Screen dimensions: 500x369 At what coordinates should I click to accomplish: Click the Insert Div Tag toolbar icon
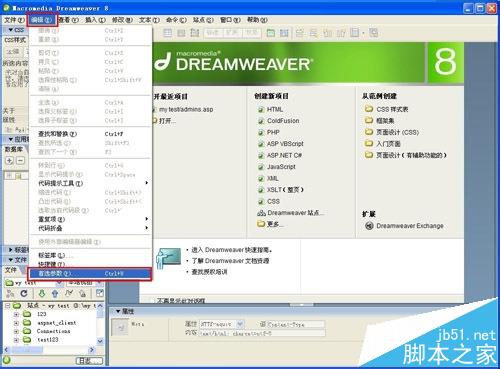[181, 33]
